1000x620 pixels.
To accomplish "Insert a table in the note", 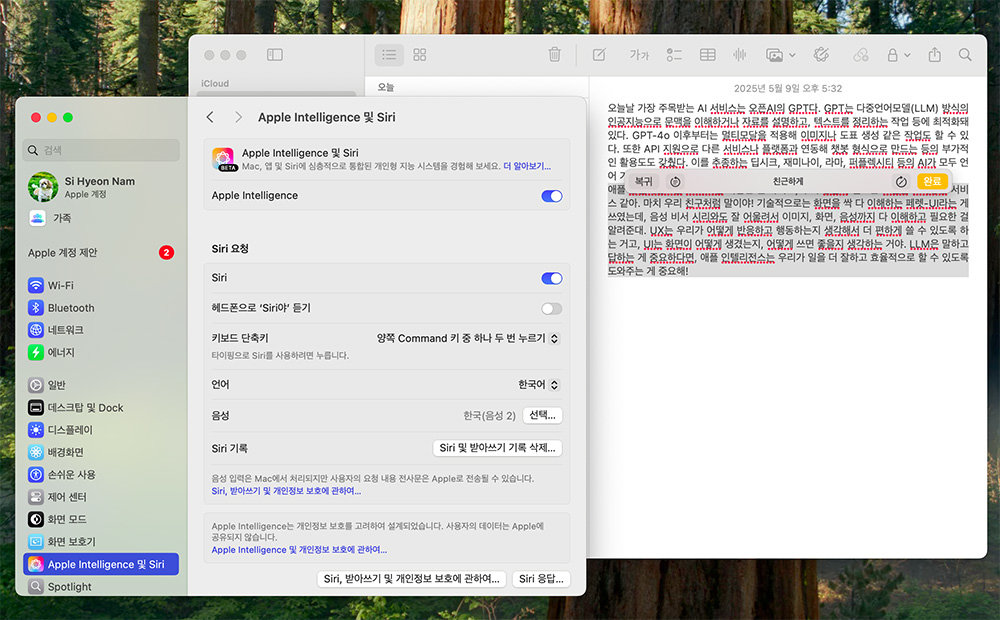I will 708,55.
